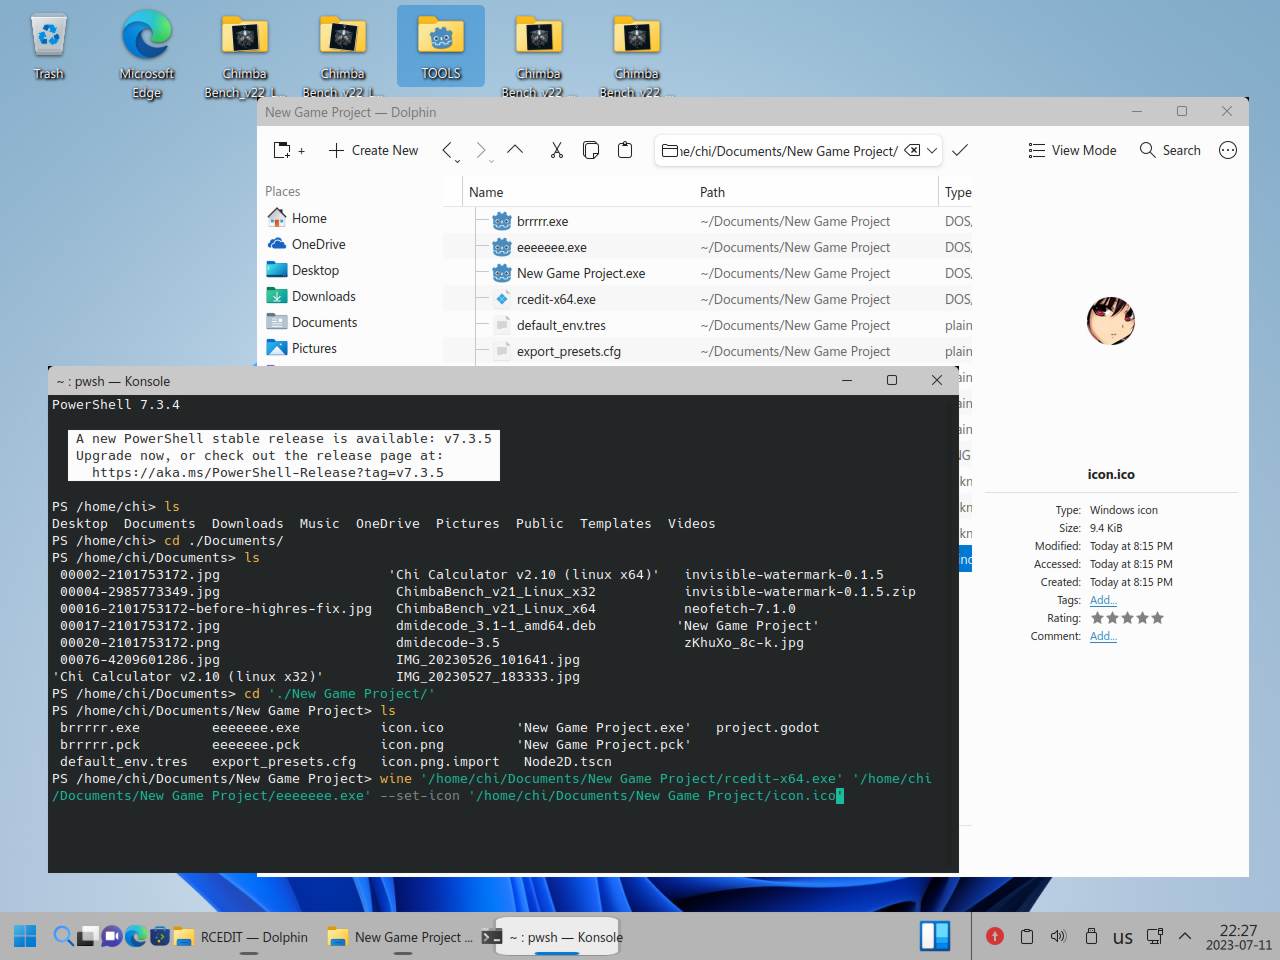Viewport: 1280px width, 960px height.
Task: Confirm the location with the checkmark icon
Action: [x=960, y=150]
